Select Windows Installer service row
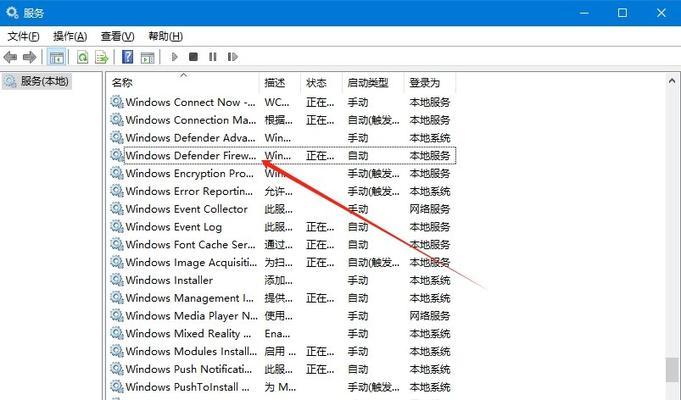The width and height of the screenshot is (681, 400). (x=282, y=281)
